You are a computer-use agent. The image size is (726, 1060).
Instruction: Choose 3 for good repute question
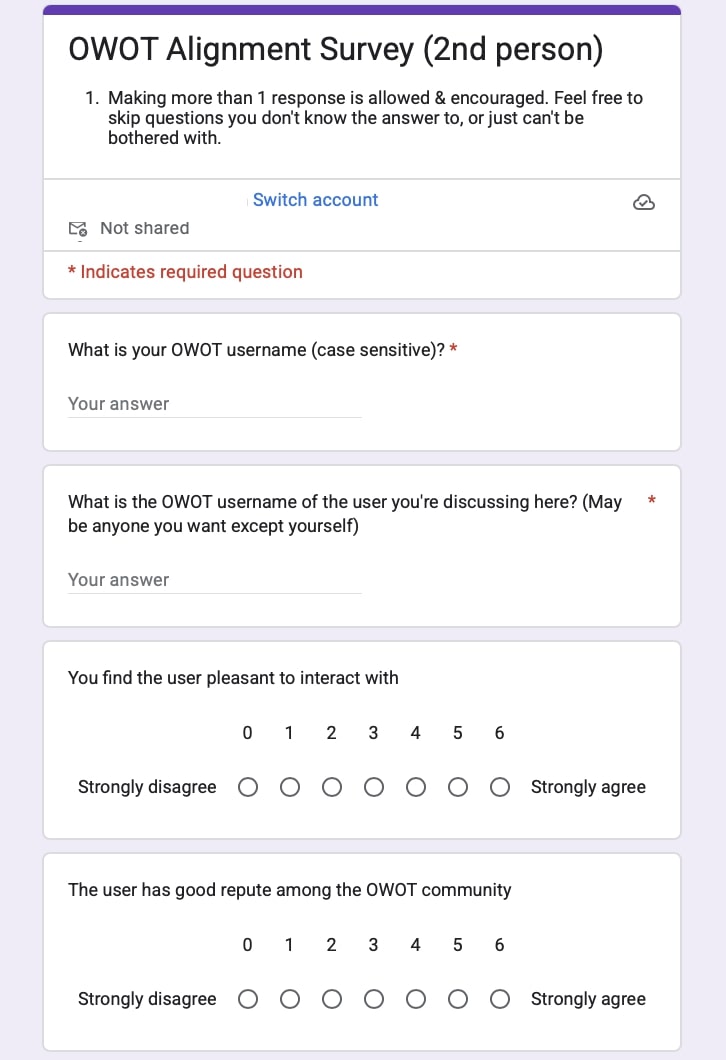[374, 1000]
